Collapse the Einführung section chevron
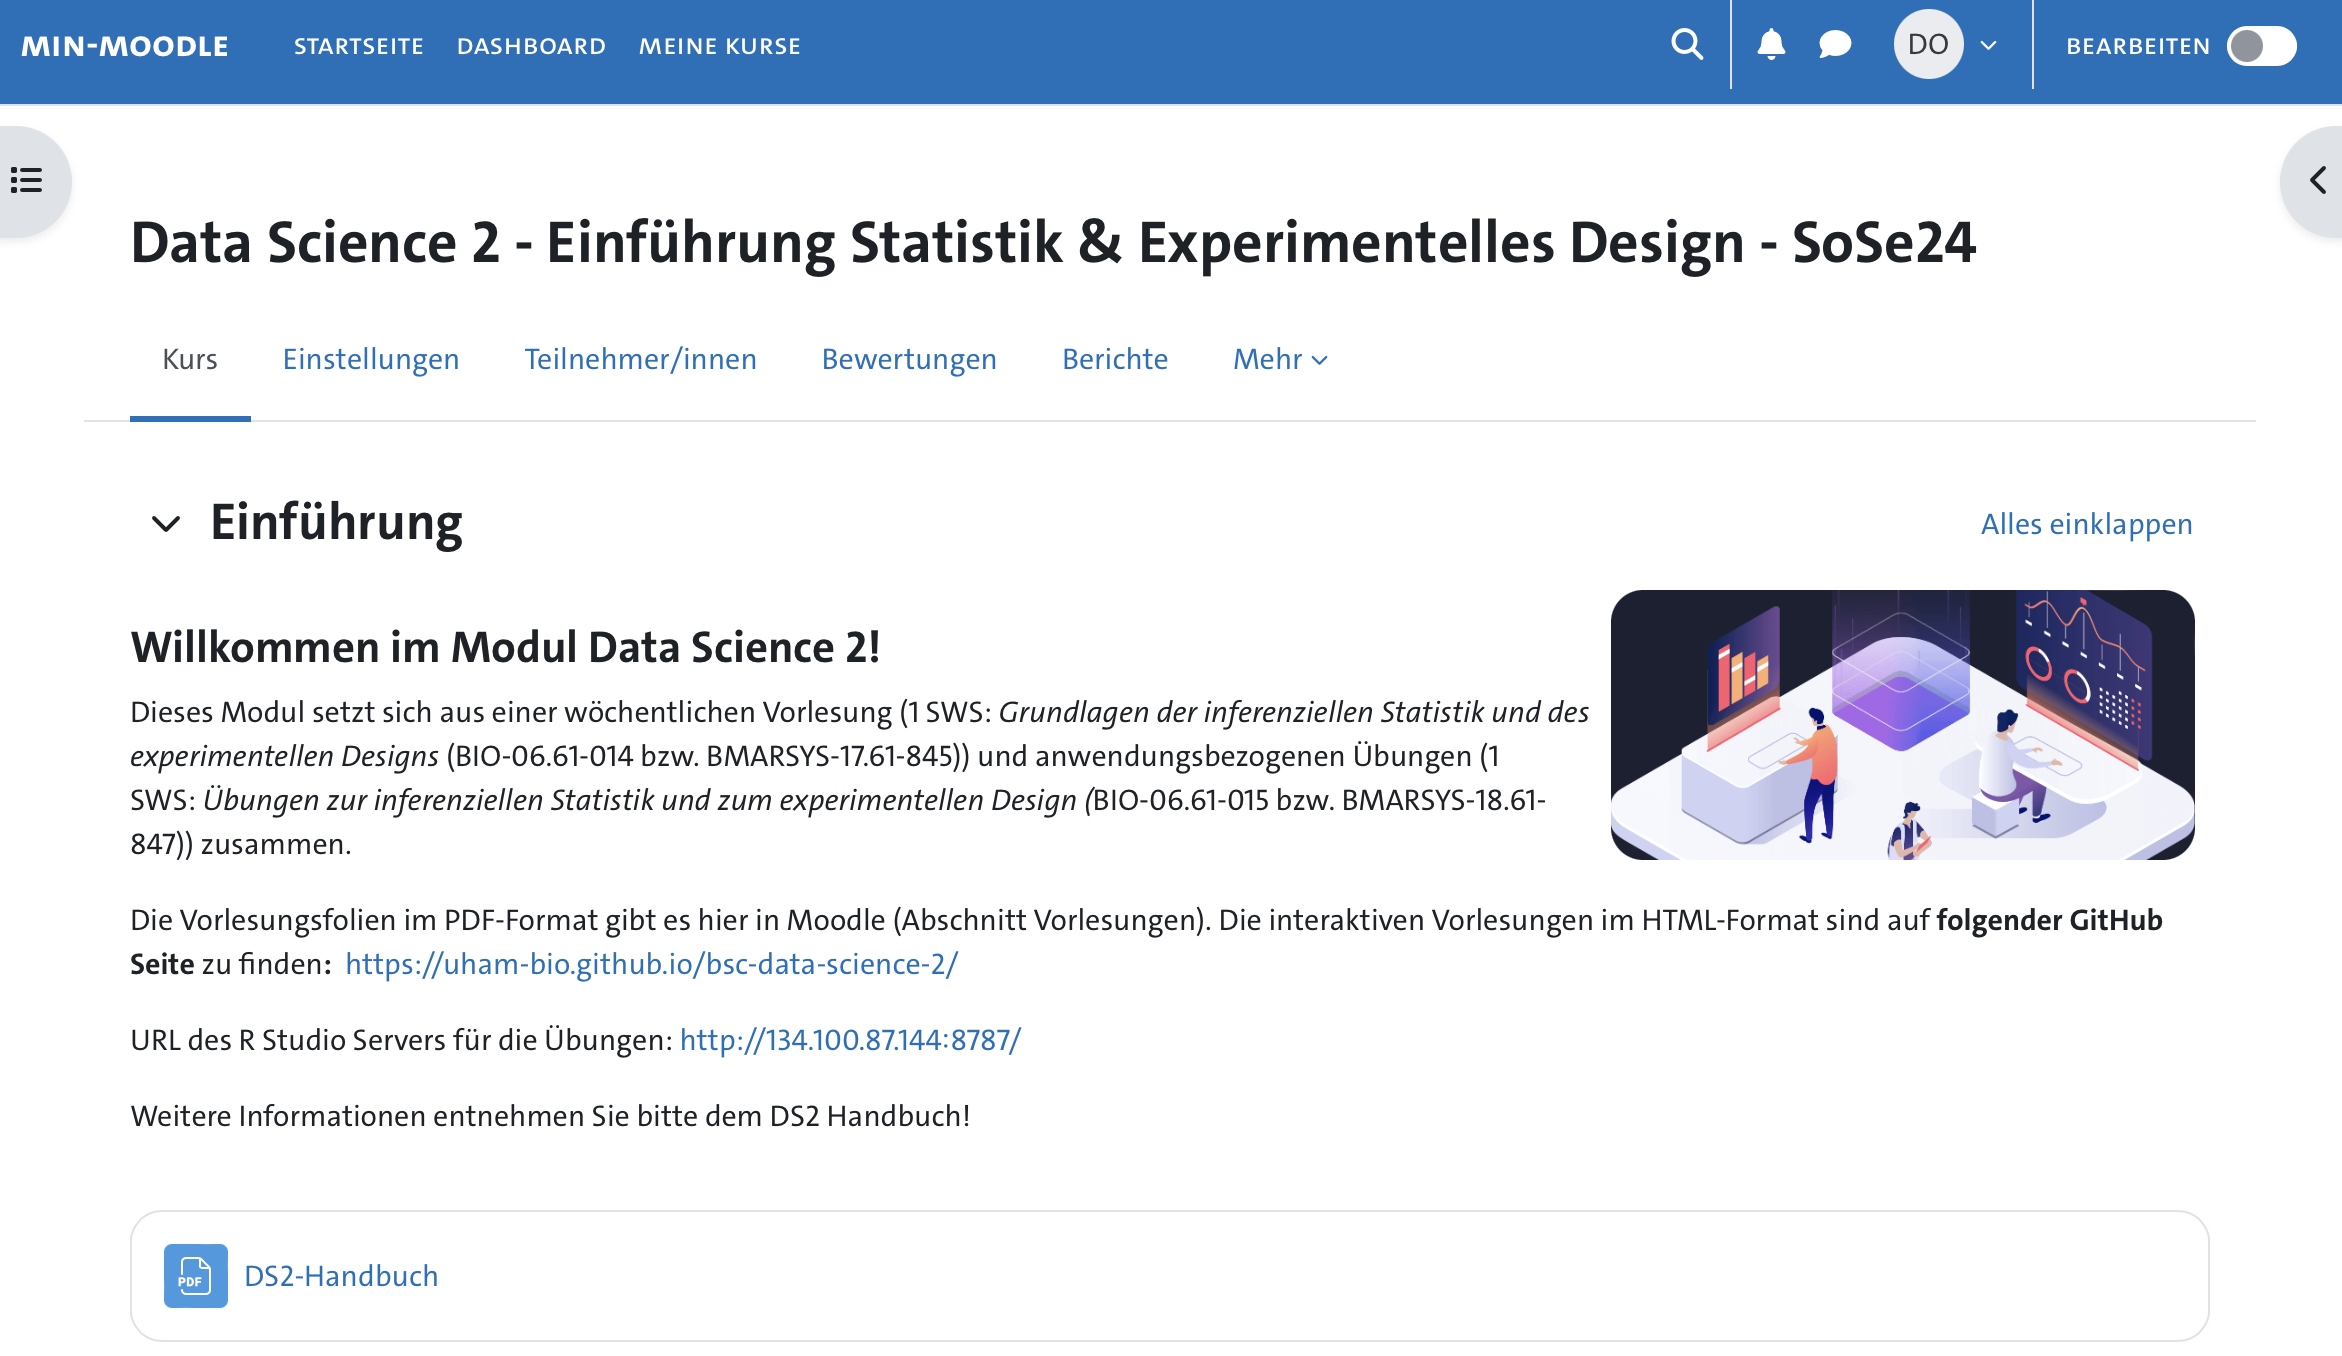Viewport: 2342px width, 1356px height. click(166, 523)
